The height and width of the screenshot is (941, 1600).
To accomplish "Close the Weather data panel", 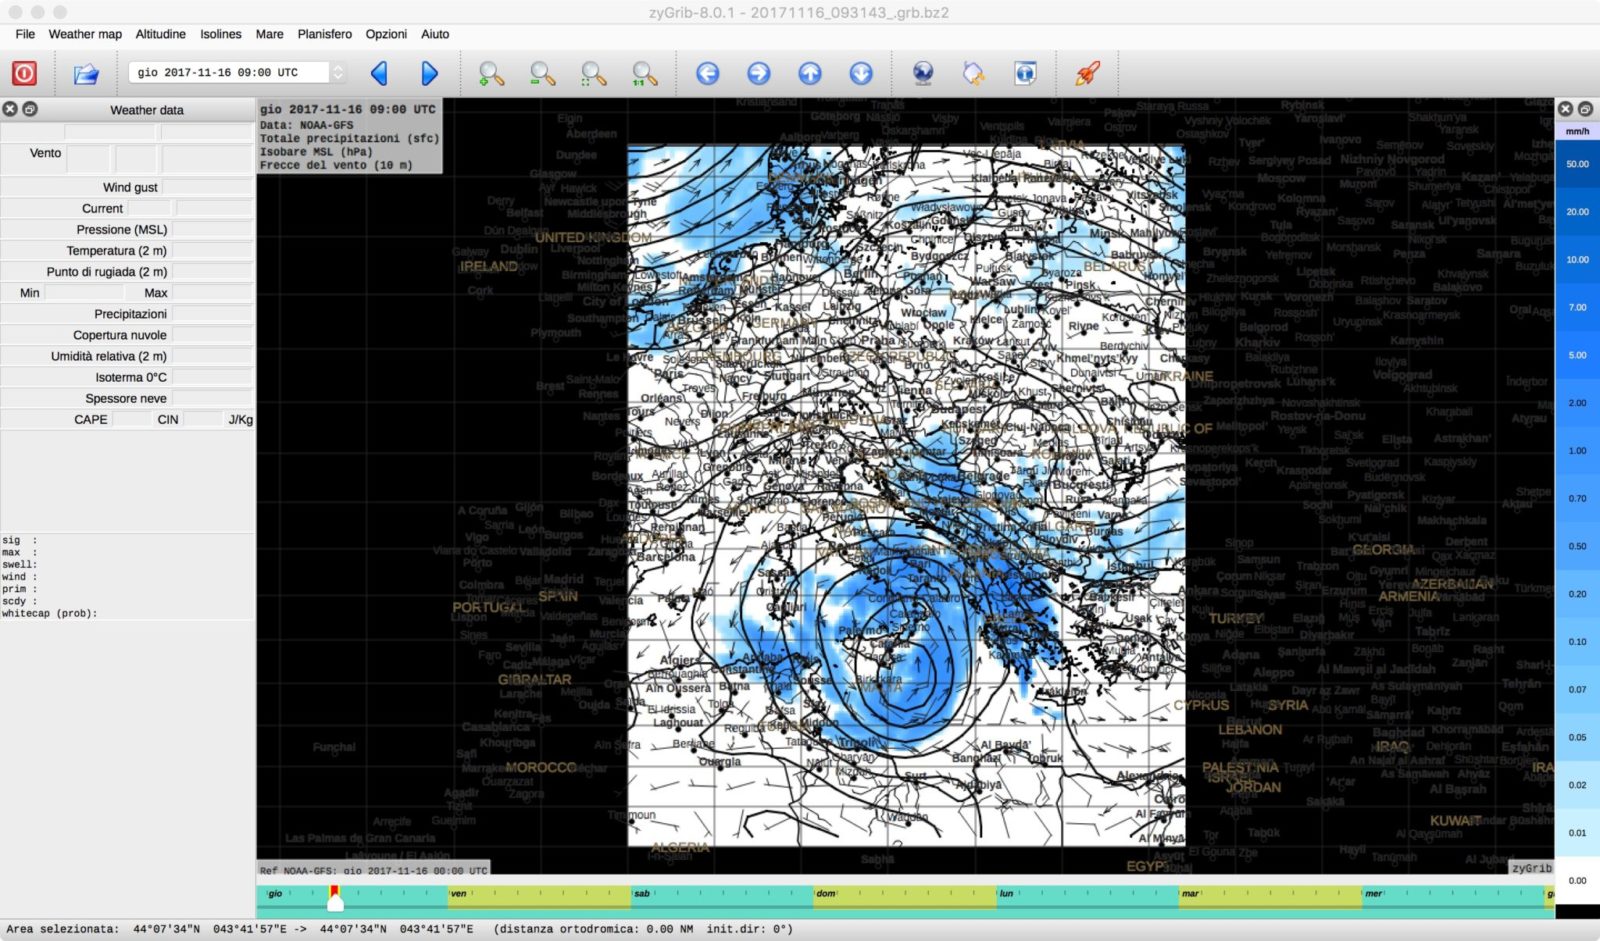I will (x=10, y=109).
